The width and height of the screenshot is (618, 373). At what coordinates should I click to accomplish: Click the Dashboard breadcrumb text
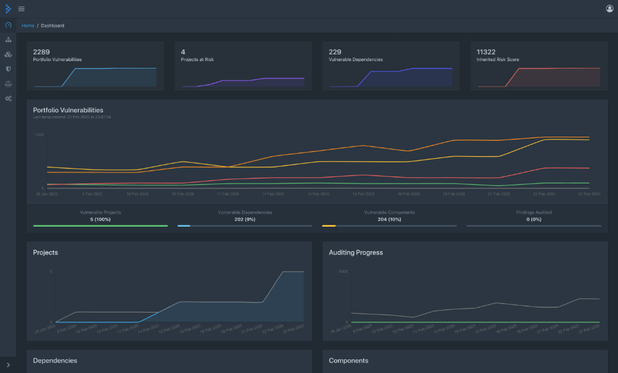pyautogui.click(x=52, y=26)
